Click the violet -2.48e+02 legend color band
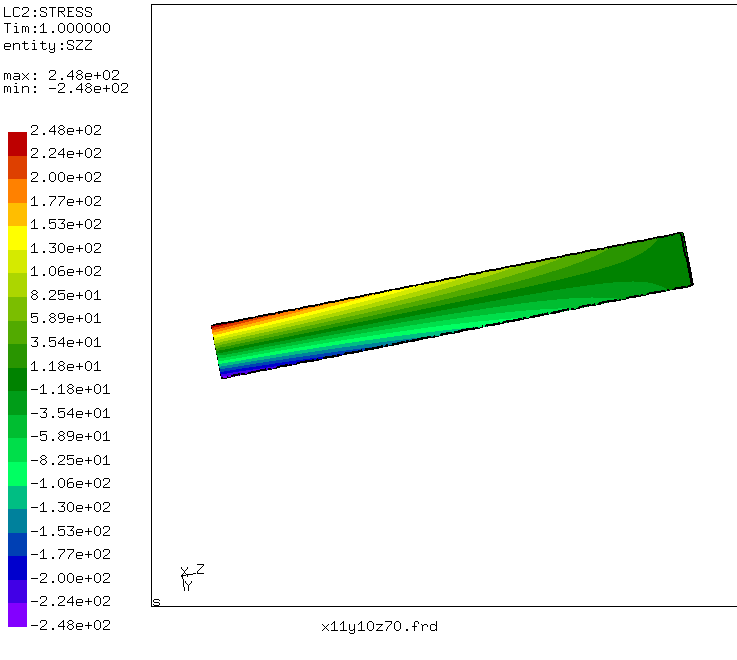This screenshot has width=737, height=660. pos(17,615)
